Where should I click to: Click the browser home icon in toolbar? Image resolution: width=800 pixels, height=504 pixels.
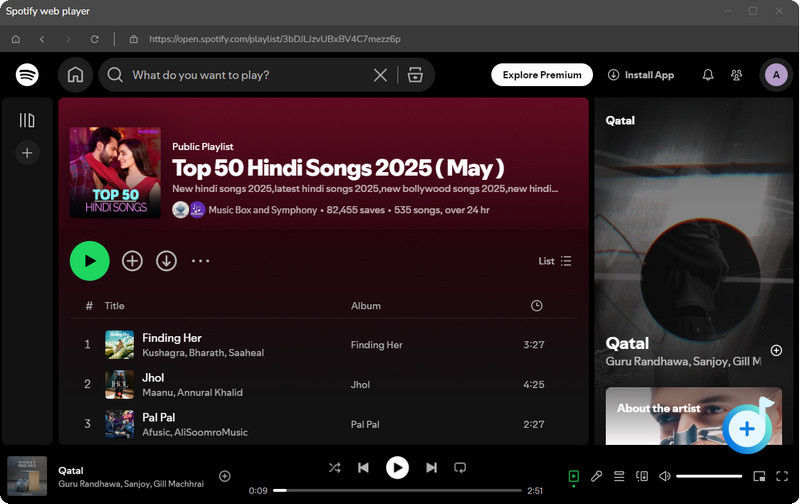[x=16, y=39]
